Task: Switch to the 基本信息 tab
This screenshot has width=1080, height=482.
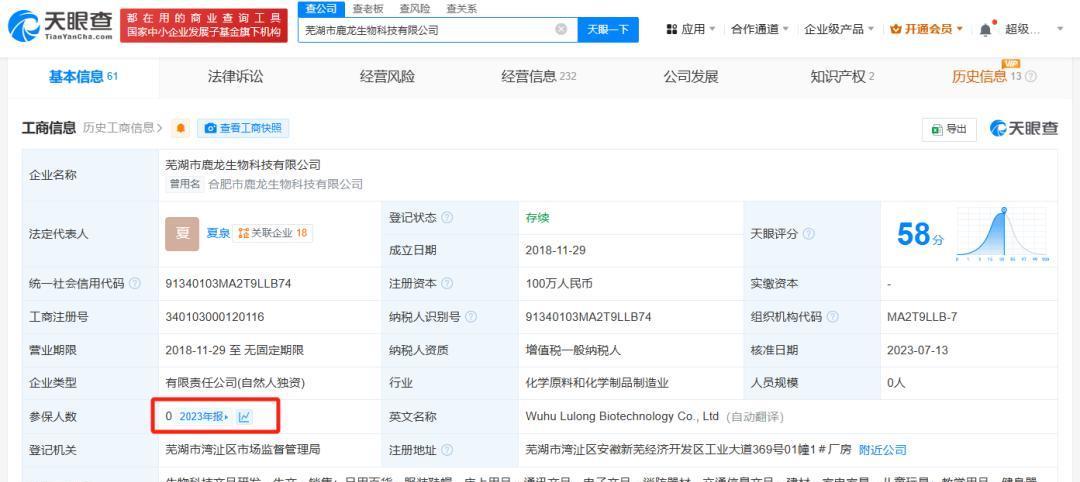Action: tap(83, 77)
